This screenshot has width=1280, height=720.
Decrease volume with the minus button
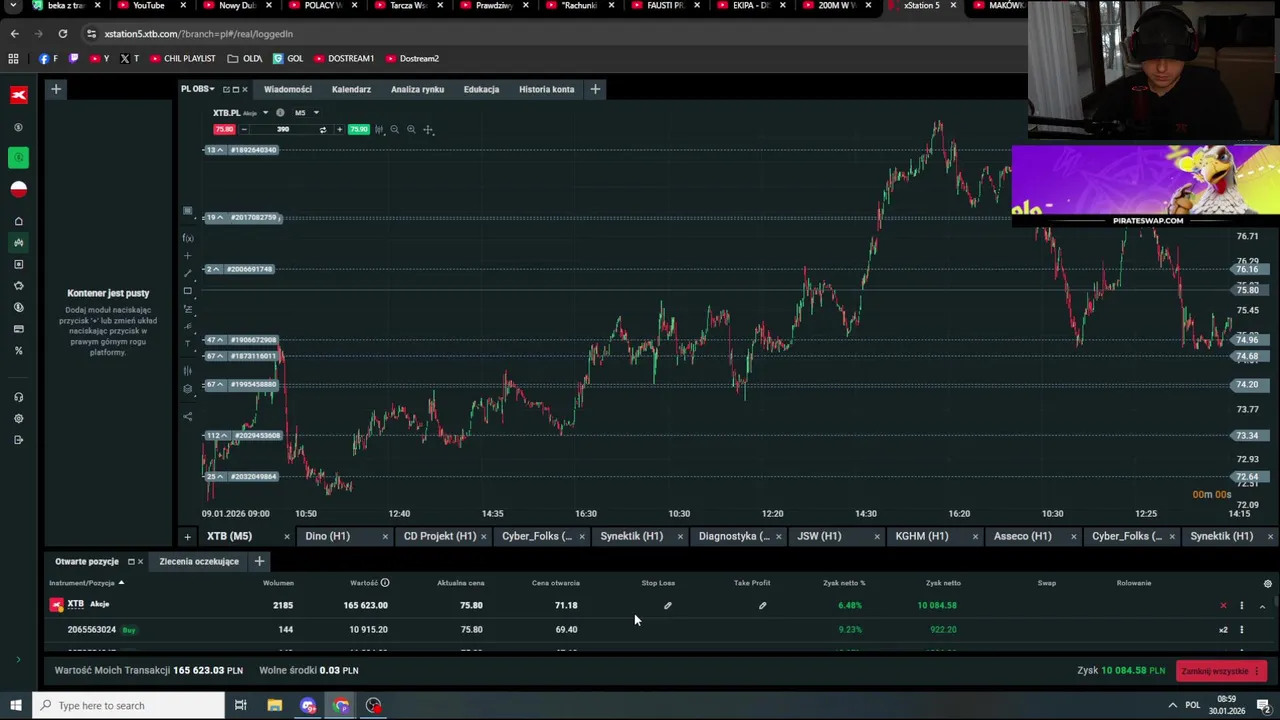(244, 130)
